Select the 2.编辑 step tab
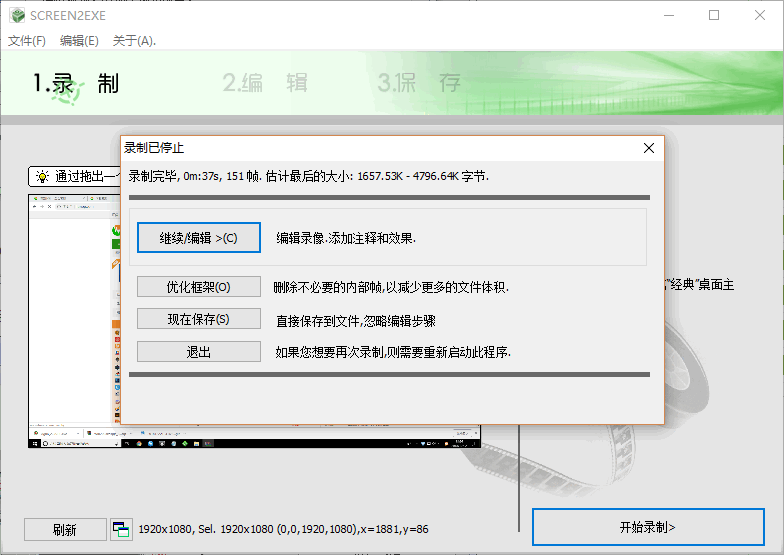 [265, 82]
